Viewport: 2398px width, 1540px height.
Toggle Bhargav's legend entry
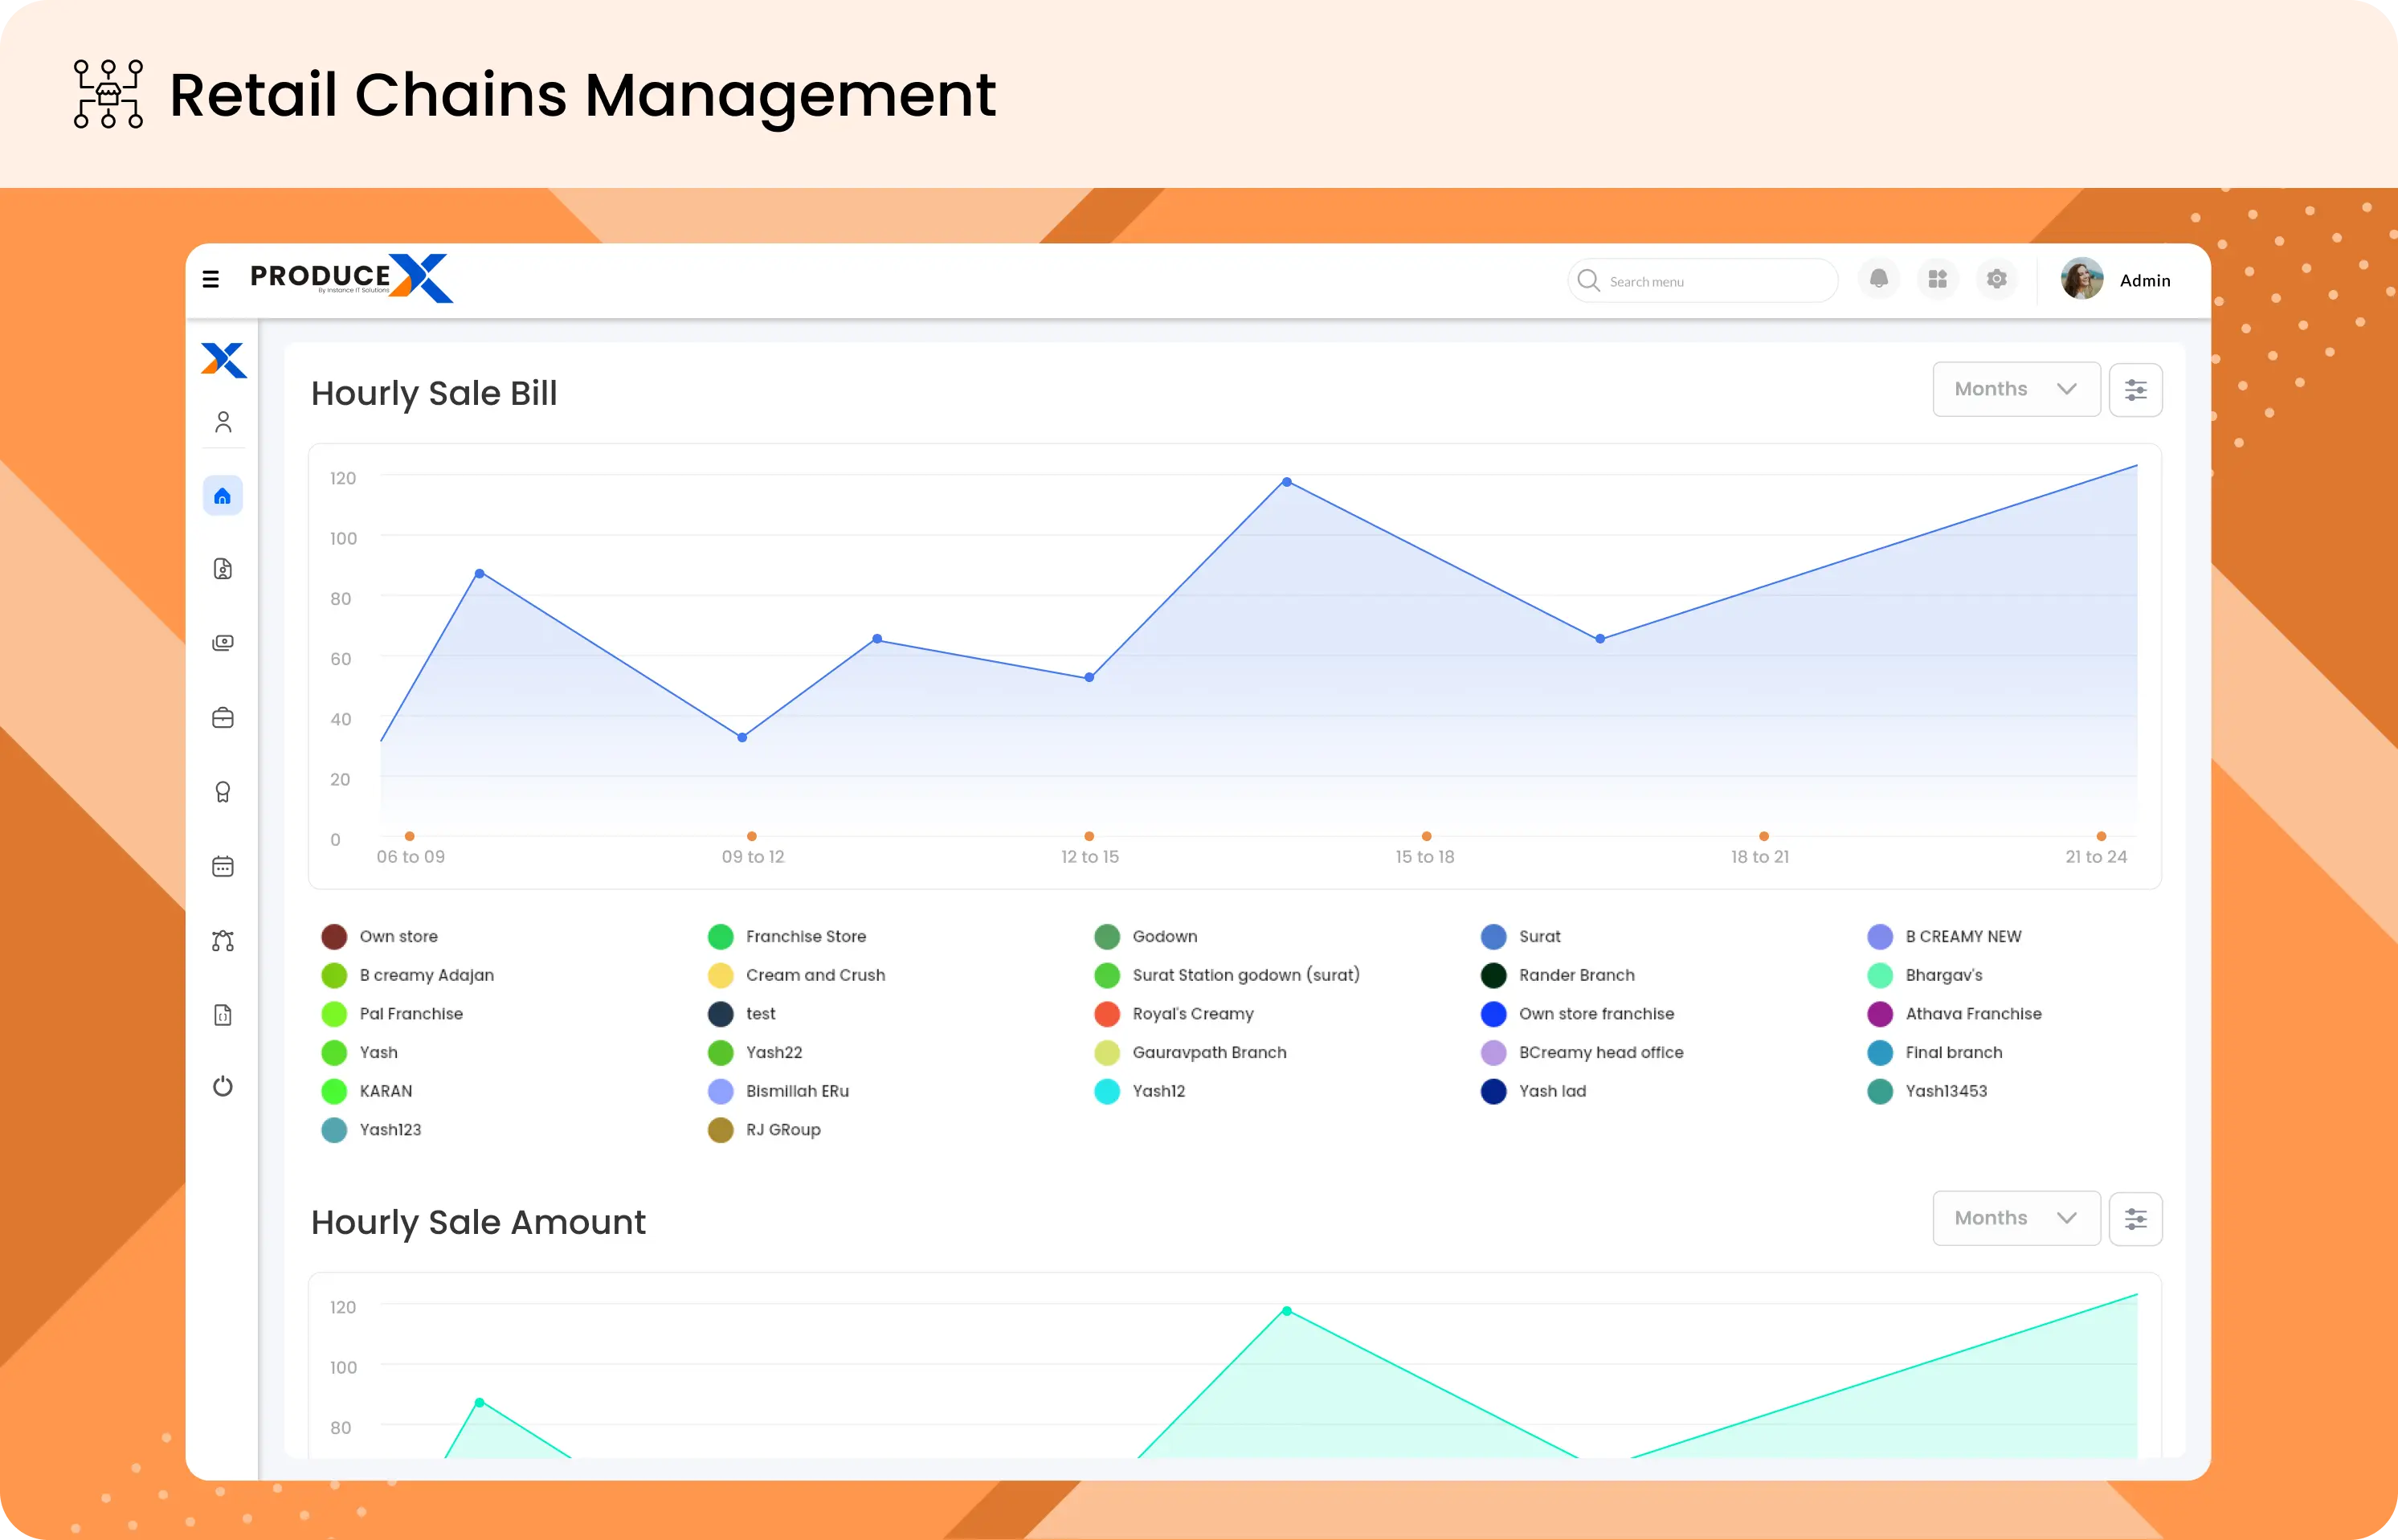(x=1925, y=975)
